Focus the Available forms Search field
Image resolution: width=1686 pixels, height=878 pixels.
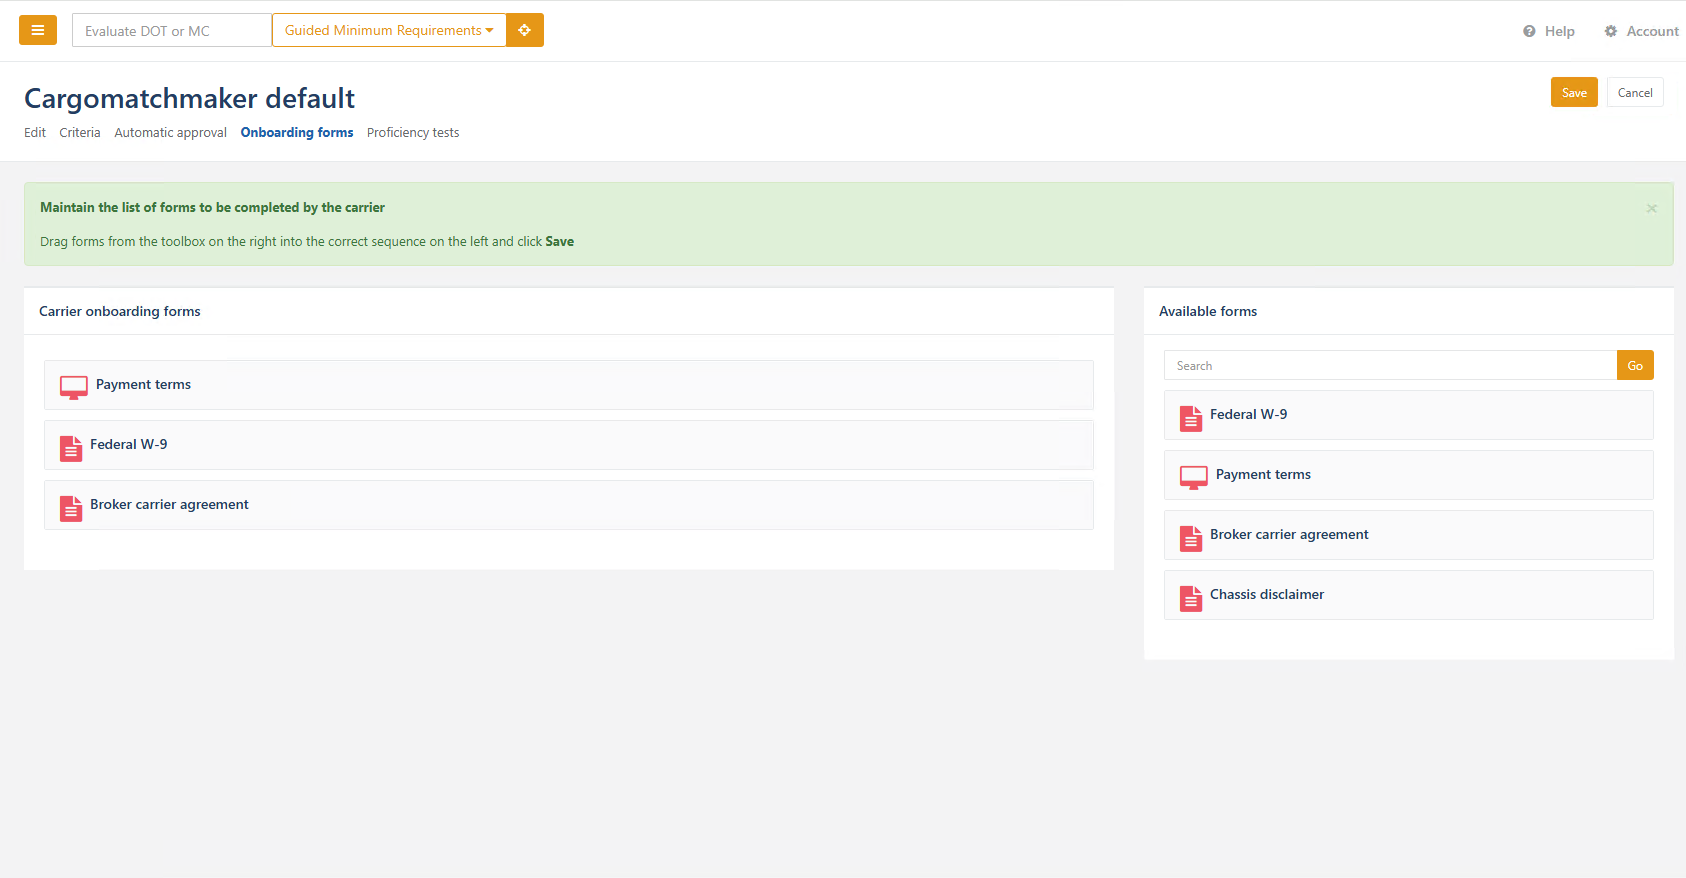click(x=1390, y=365)
